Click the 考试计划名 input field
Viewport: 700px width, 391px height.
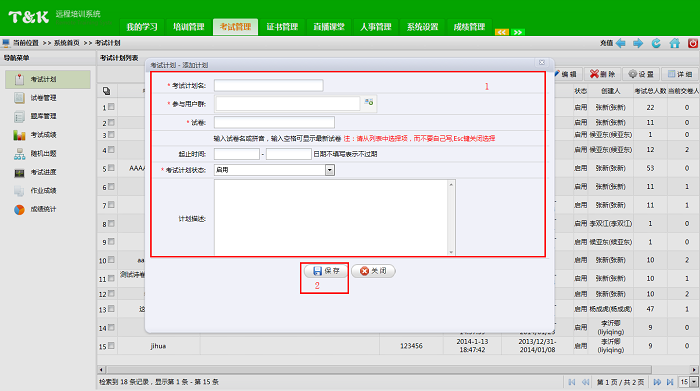click(x=269, y=85)
